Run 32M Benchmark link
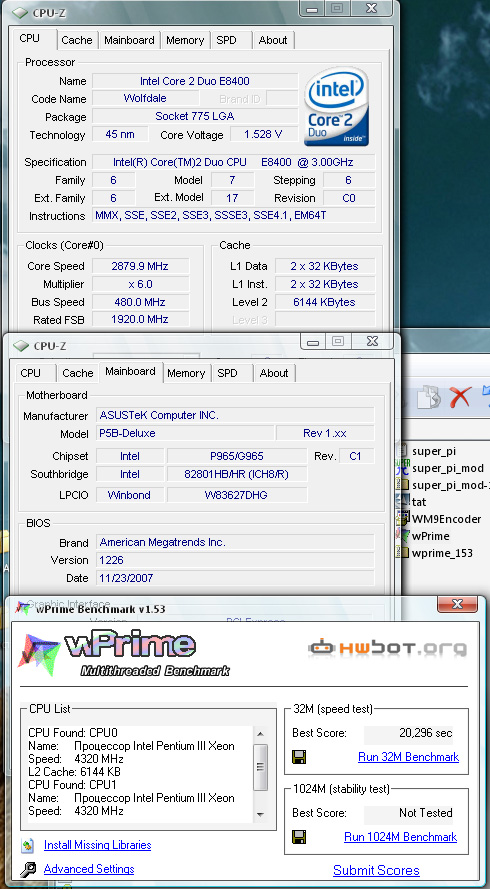Screen dimensions: 490x889 coord(408,757)
